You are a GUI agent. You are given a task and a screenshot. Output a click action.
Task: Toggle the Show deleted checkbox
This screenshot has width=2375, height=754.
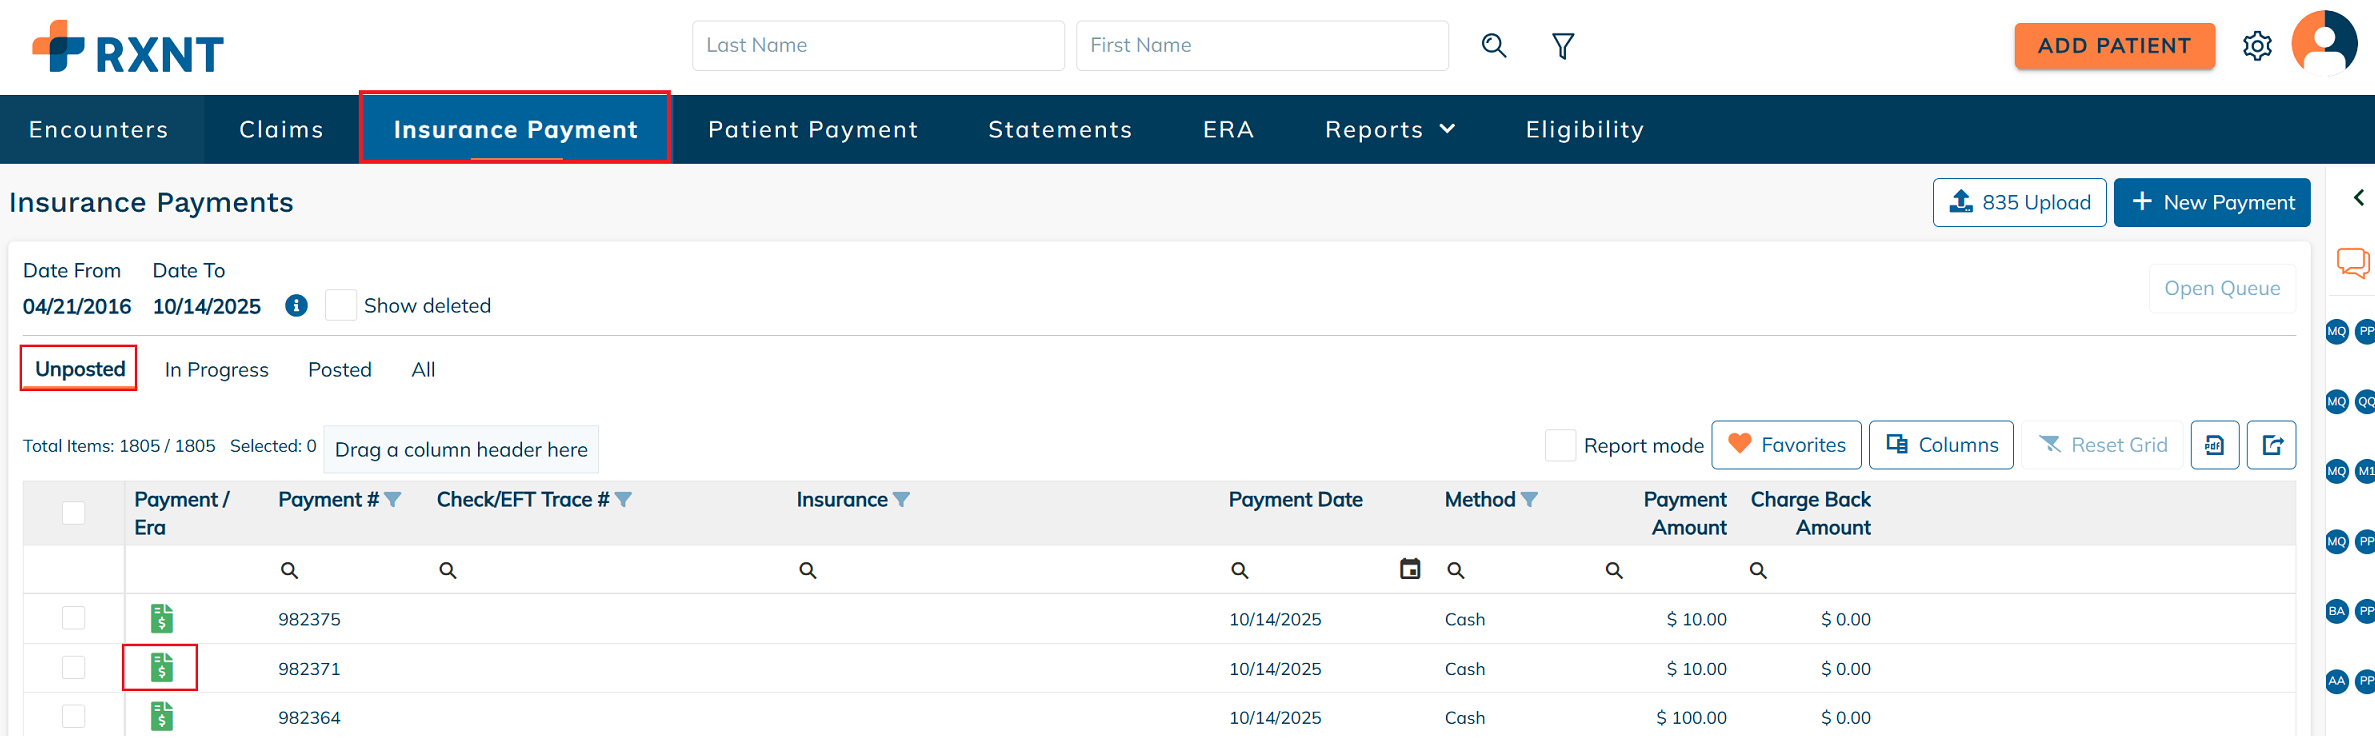[341, 306]
